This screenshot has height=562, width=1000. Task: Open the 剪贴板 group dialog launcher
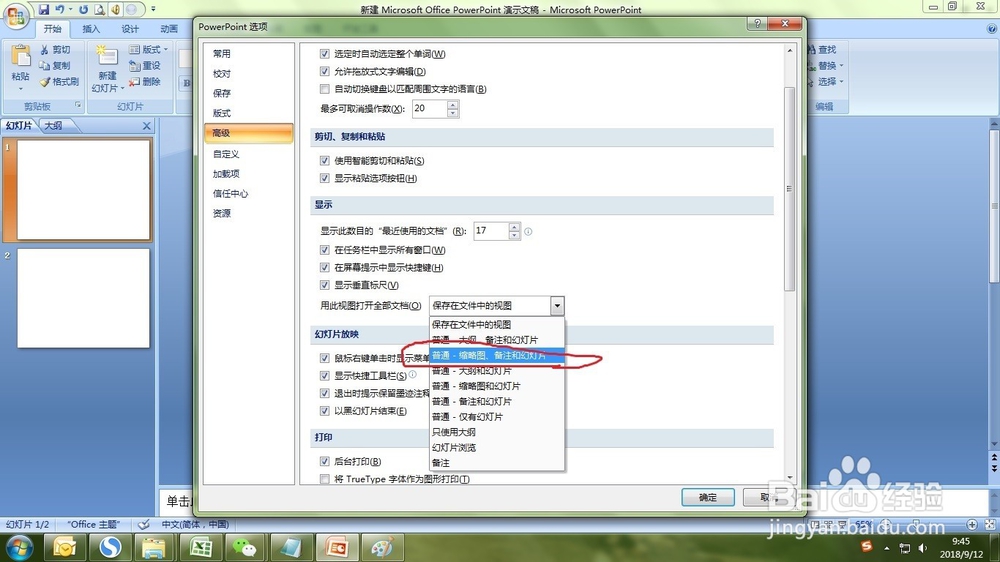pyautogui.click(x=78, y=105)
